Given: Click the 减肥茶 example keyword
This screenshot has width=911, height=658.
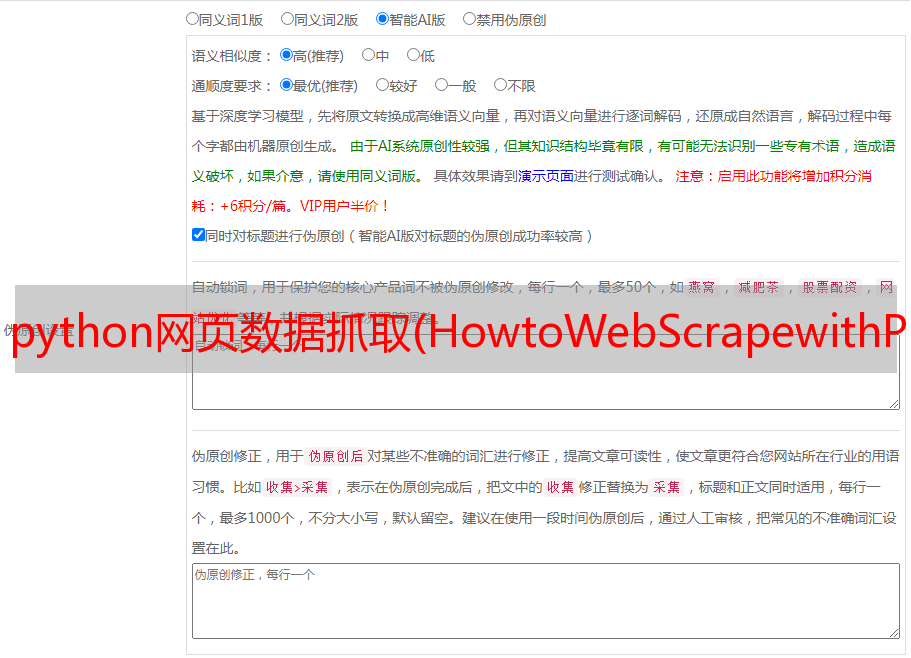Looking at the screenshot, I should pyautogui.click(x=759, y=287).
